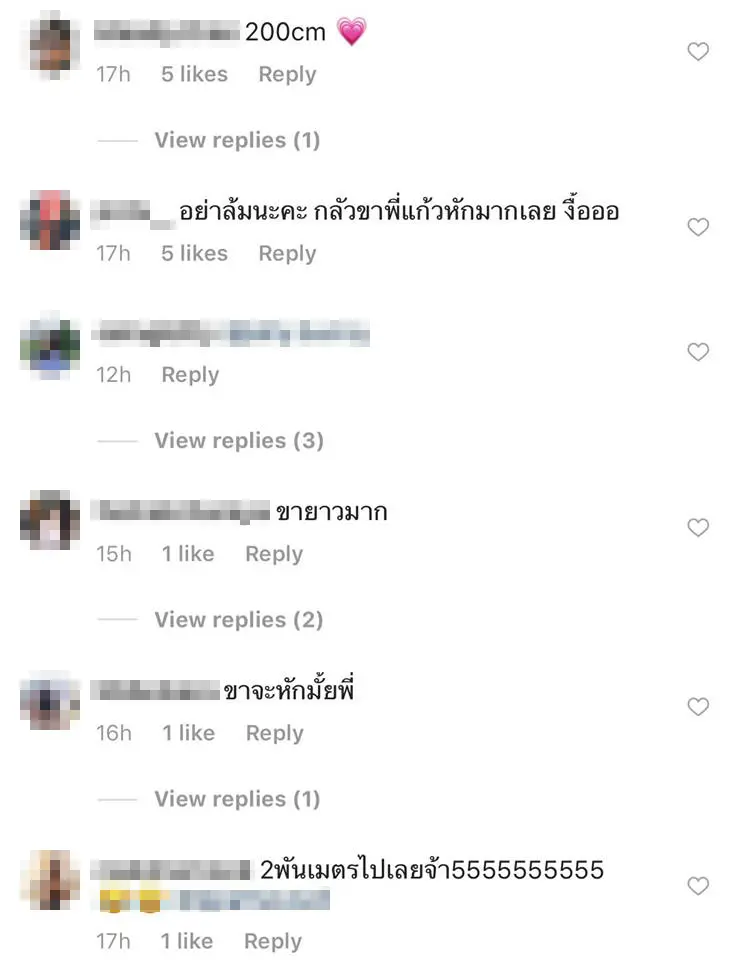Viewport: 749px width, 960px height.
Task: Reply to the 12h blurred comment
Action: [x=190, y=375]
